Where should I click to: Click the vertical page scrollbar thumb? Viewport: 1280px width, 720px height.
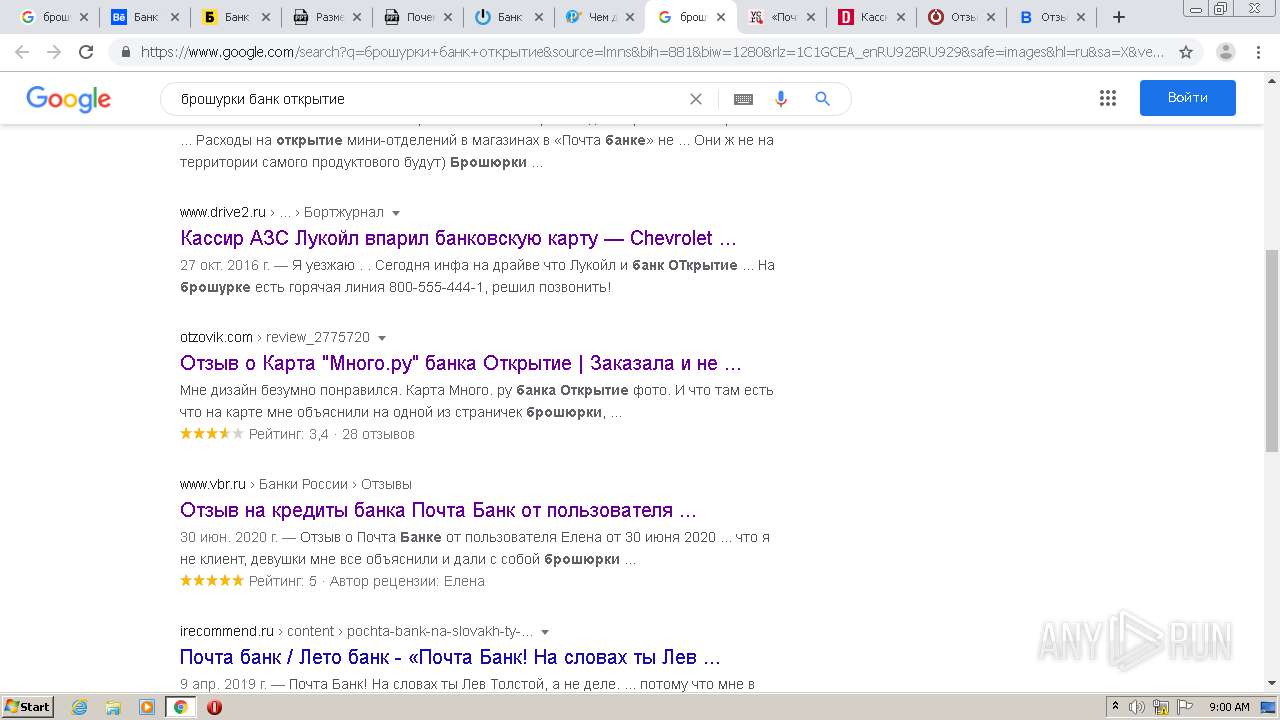coord(1271,350)
